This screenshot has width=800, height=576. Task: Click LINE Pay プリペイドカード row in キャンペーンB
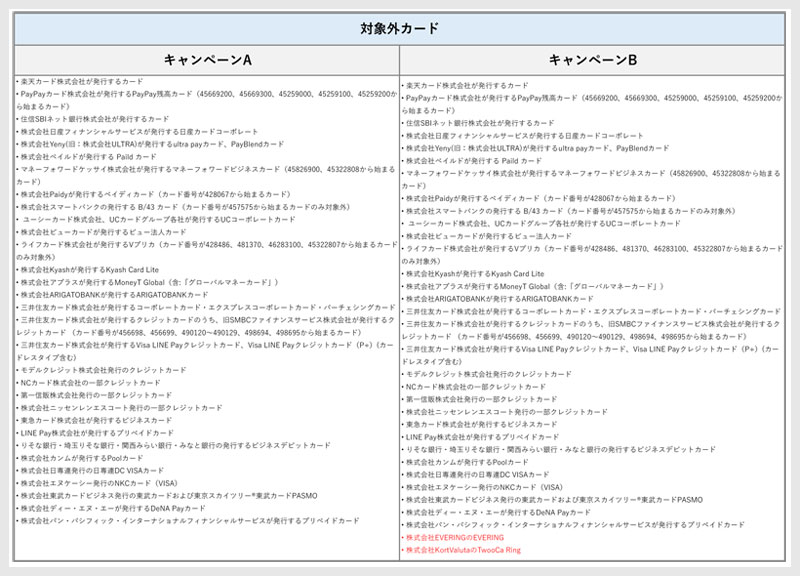[480, 437]
